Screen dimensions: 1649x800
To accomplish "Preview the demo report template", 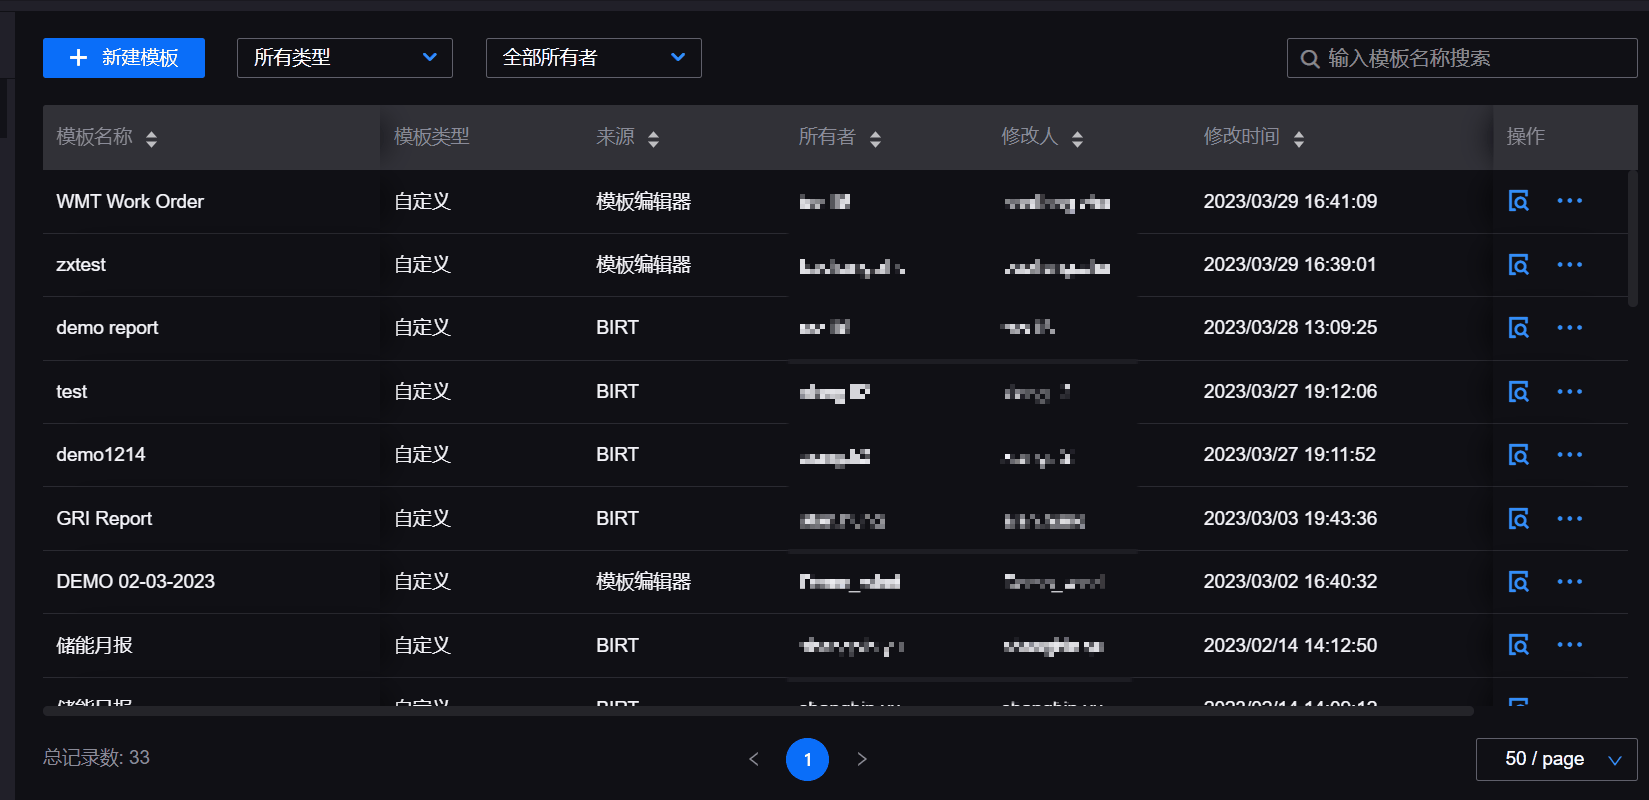I will point(1518,328).
